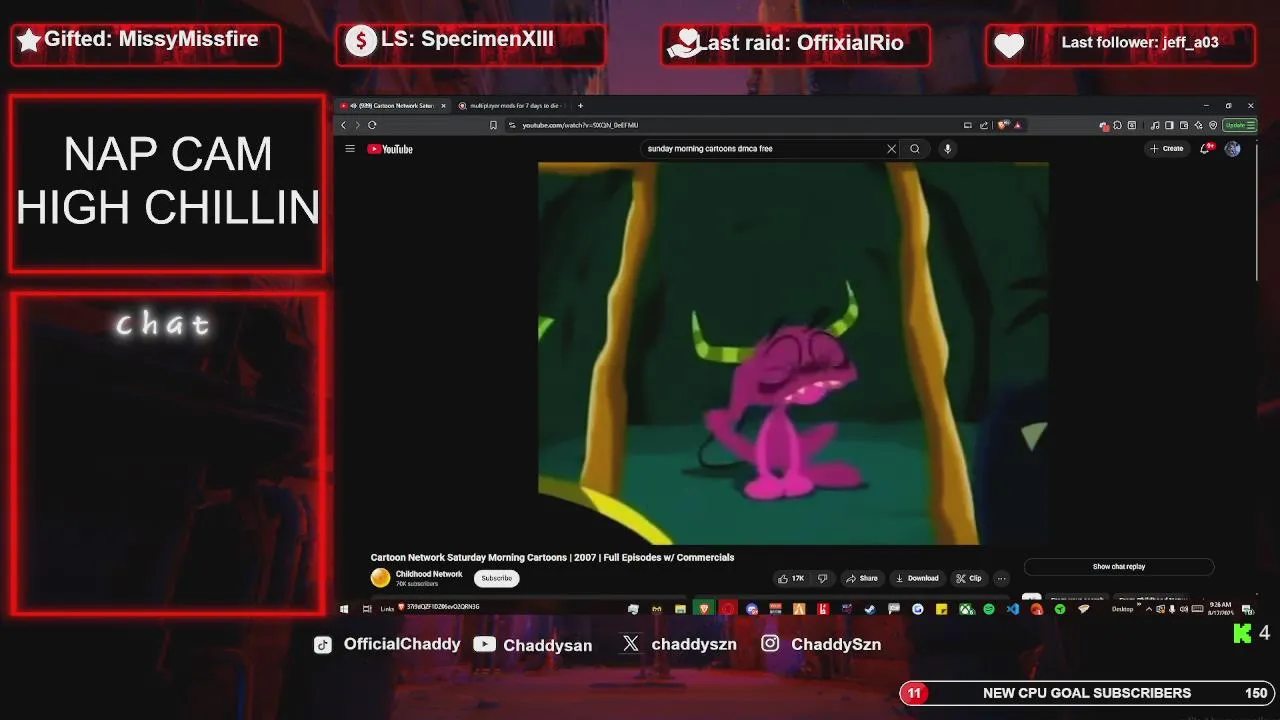
Task: Click the Download button under the video
Action: (x=917, y=578)
